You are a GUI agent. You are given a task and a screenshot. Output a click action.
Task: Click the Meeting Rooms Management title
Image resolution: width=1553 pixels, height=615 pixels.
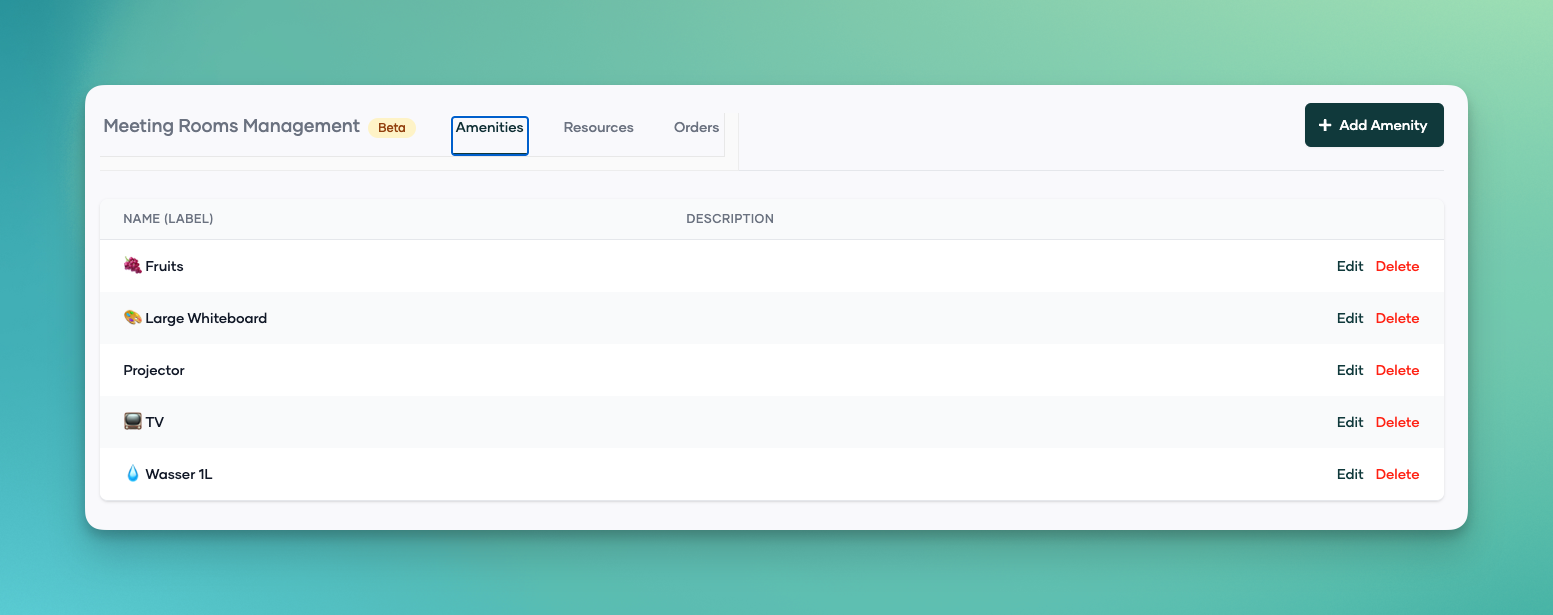point(232,126)
